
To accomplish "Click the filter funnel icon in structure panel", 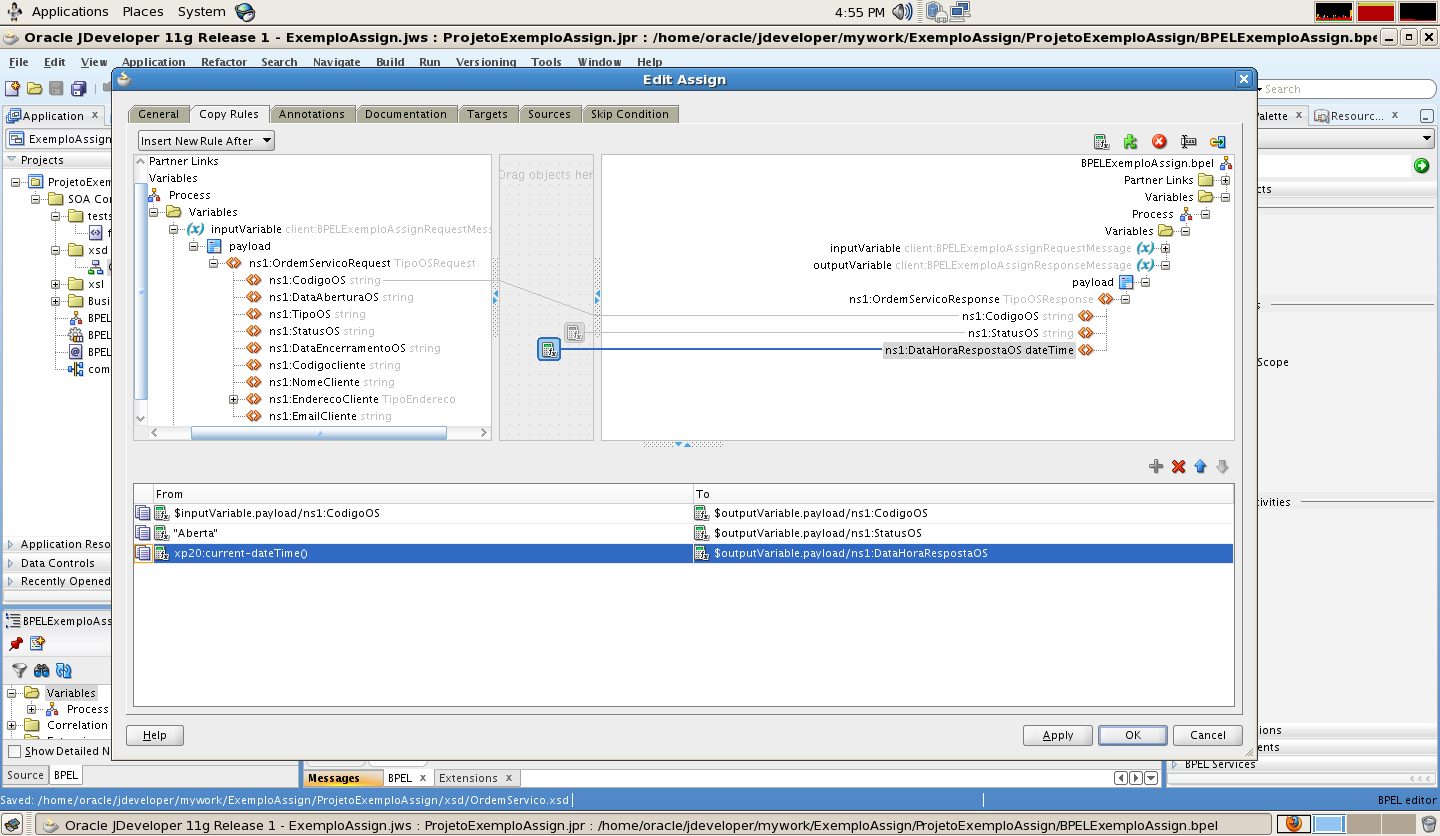I will click(x=19, y=671).
